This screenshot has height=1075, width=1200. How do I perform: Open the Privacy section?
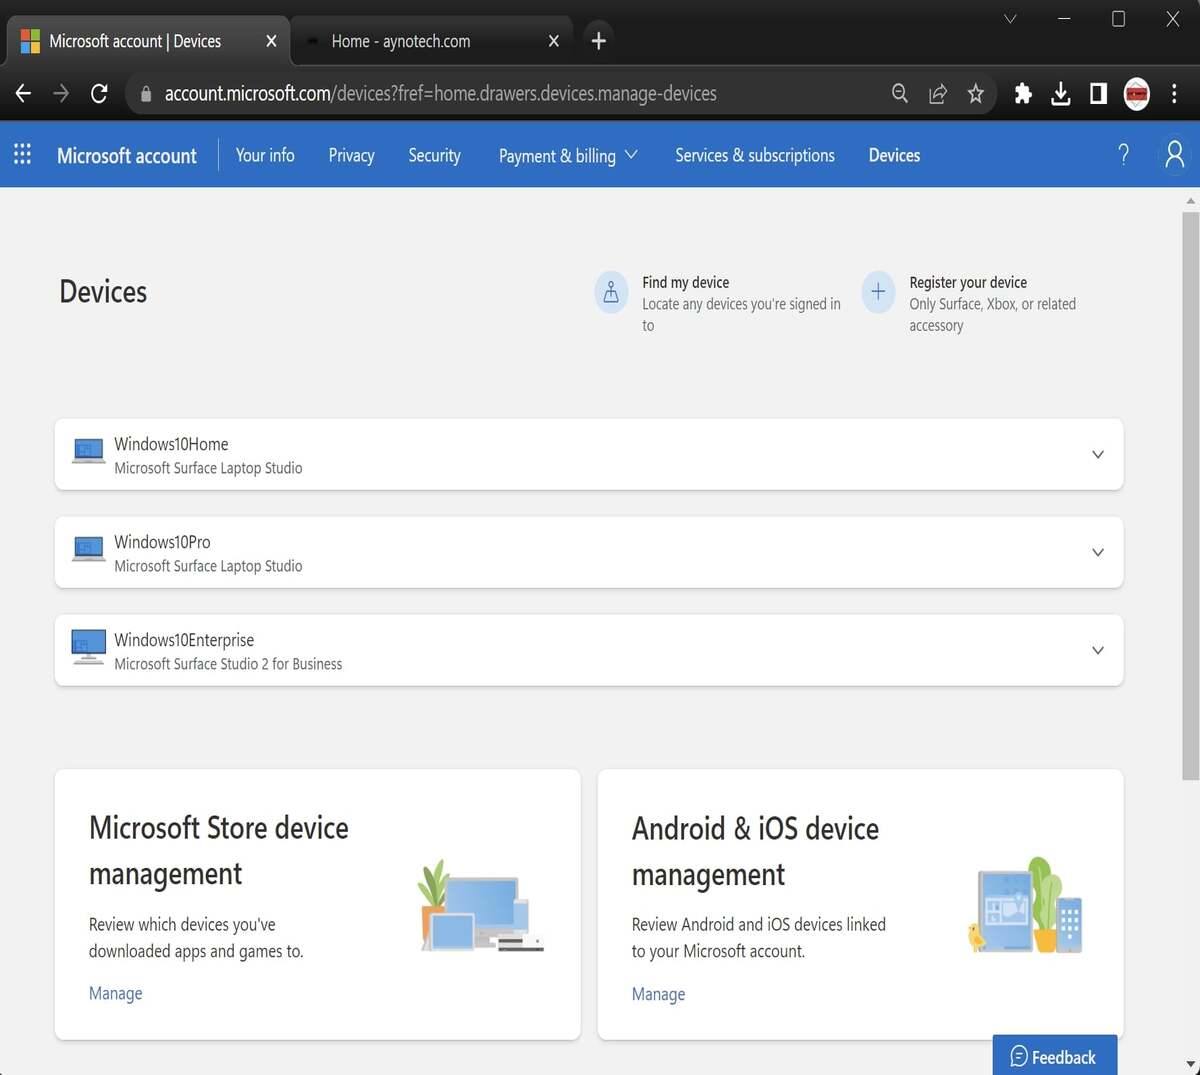[x=351, y=155]
